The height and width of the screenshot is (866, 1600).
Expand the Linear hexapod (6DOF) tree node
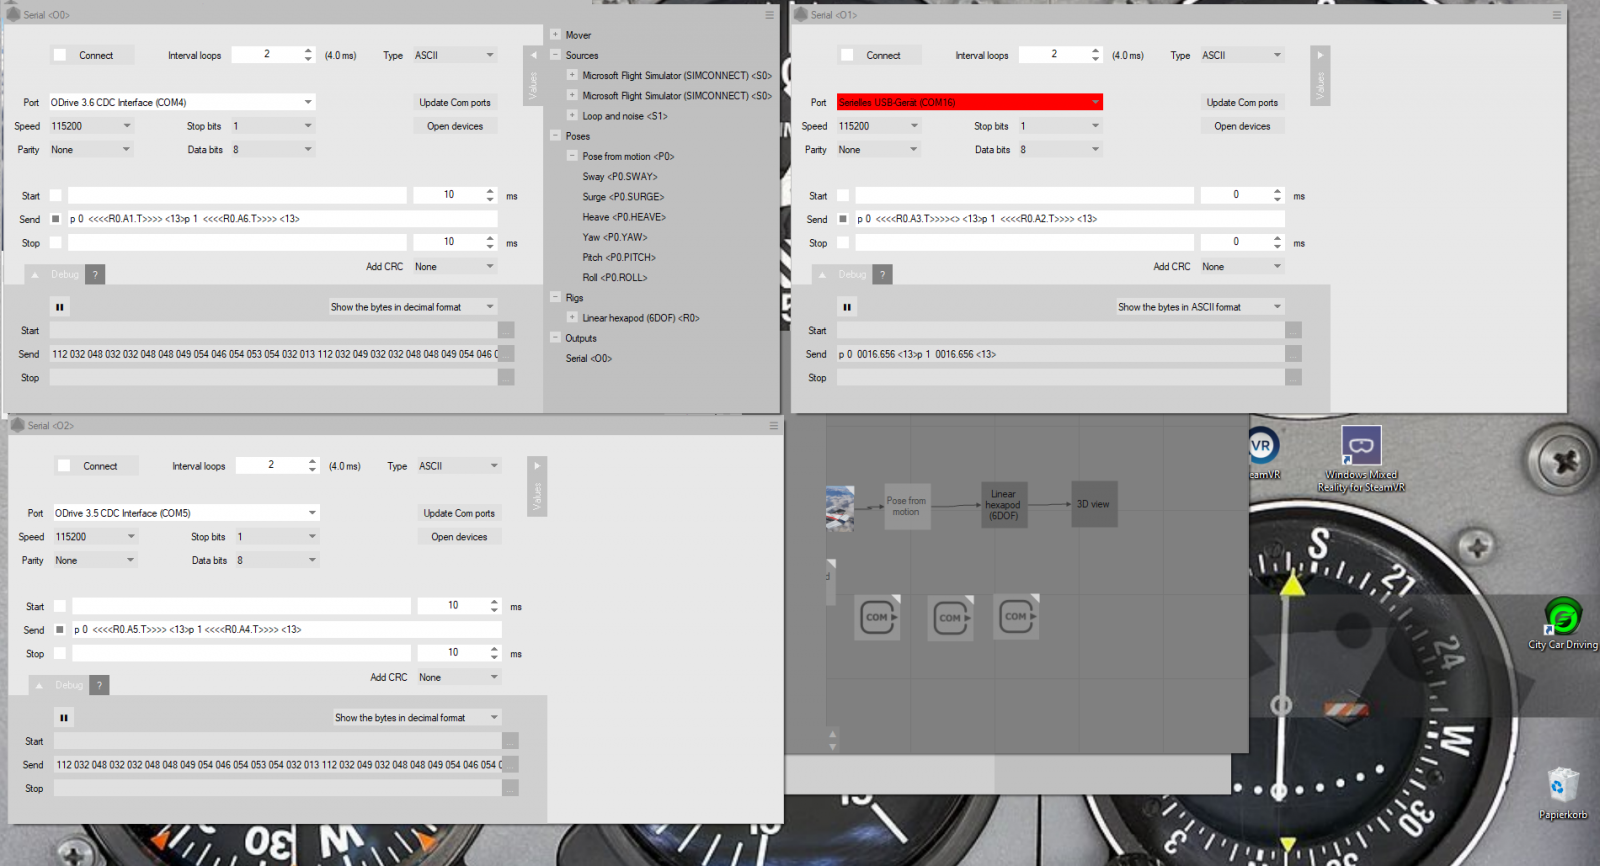(572, 318)
